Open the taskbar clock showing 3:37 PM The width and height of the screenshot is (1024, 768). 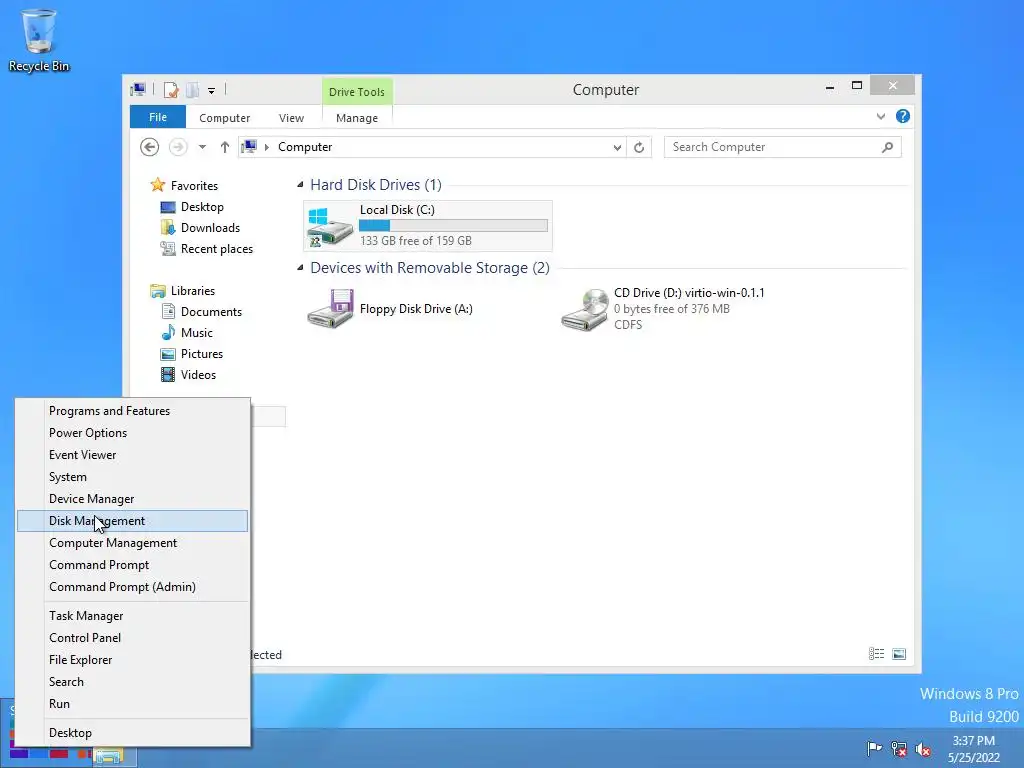click(974, 749)
